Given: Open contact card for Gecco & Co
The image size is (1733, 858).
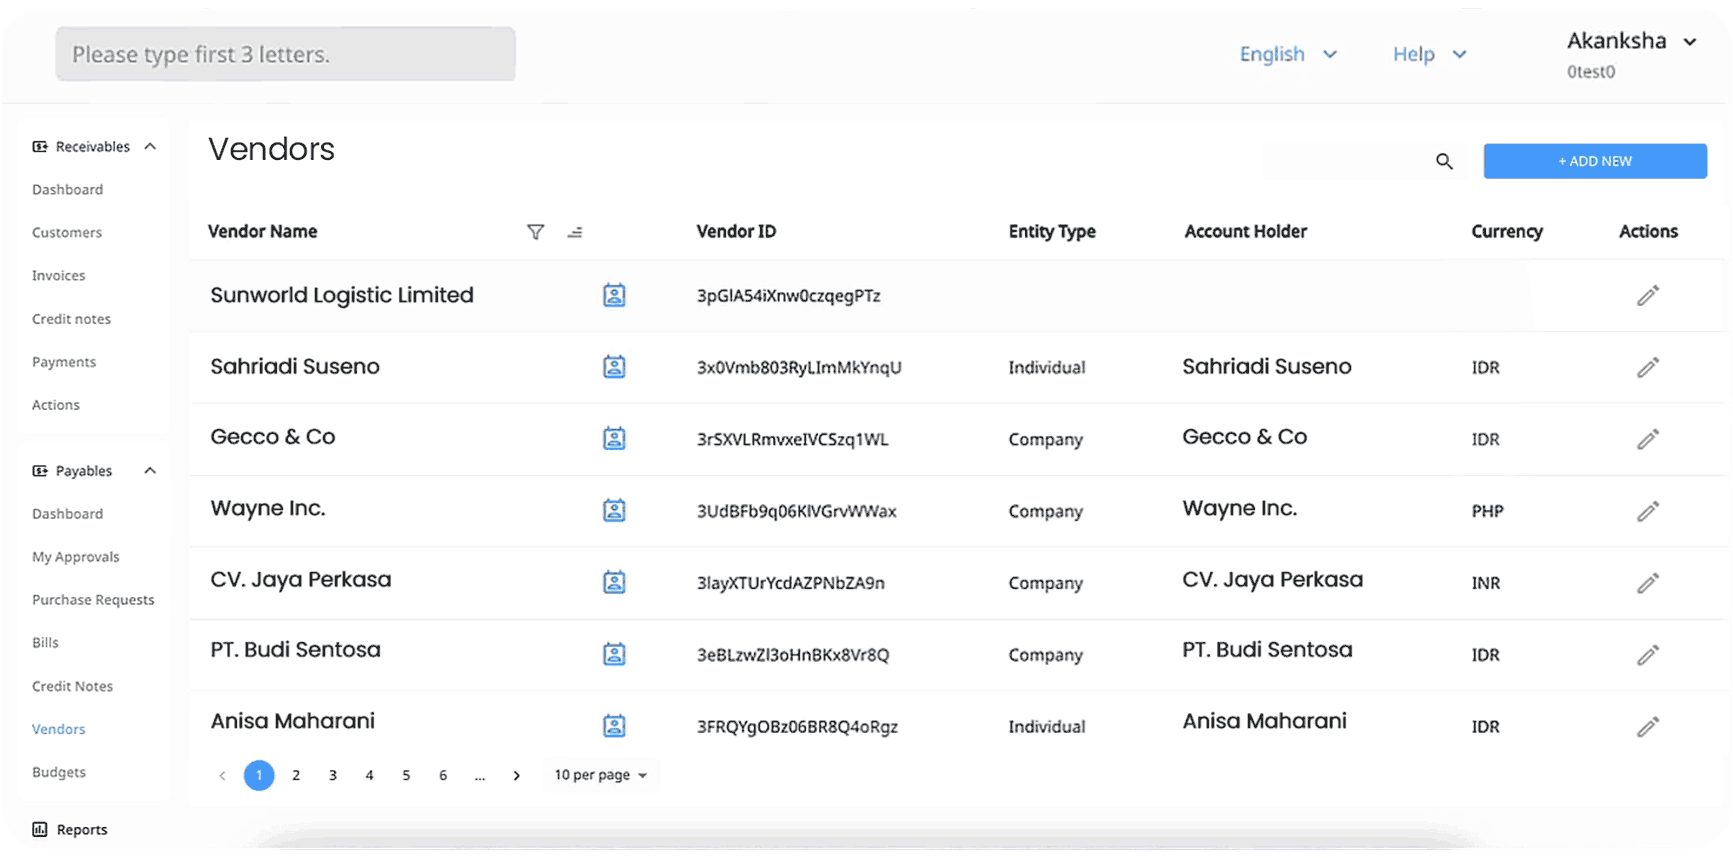Looking at the screenshot, I should point(614,438).
